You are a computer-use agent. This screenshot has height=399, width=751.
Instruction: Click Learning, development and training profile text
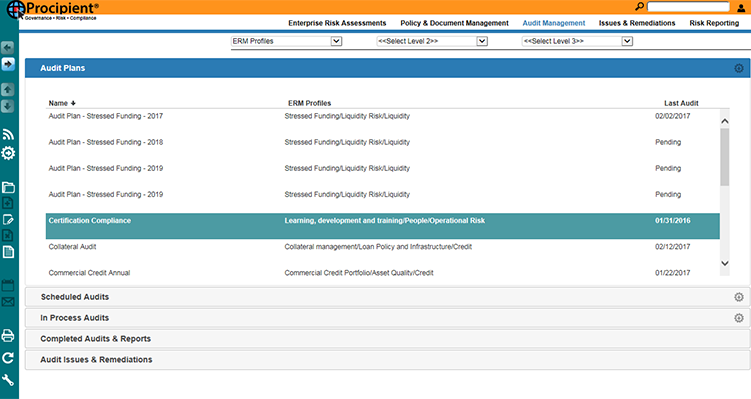click(x=385, y=221)
